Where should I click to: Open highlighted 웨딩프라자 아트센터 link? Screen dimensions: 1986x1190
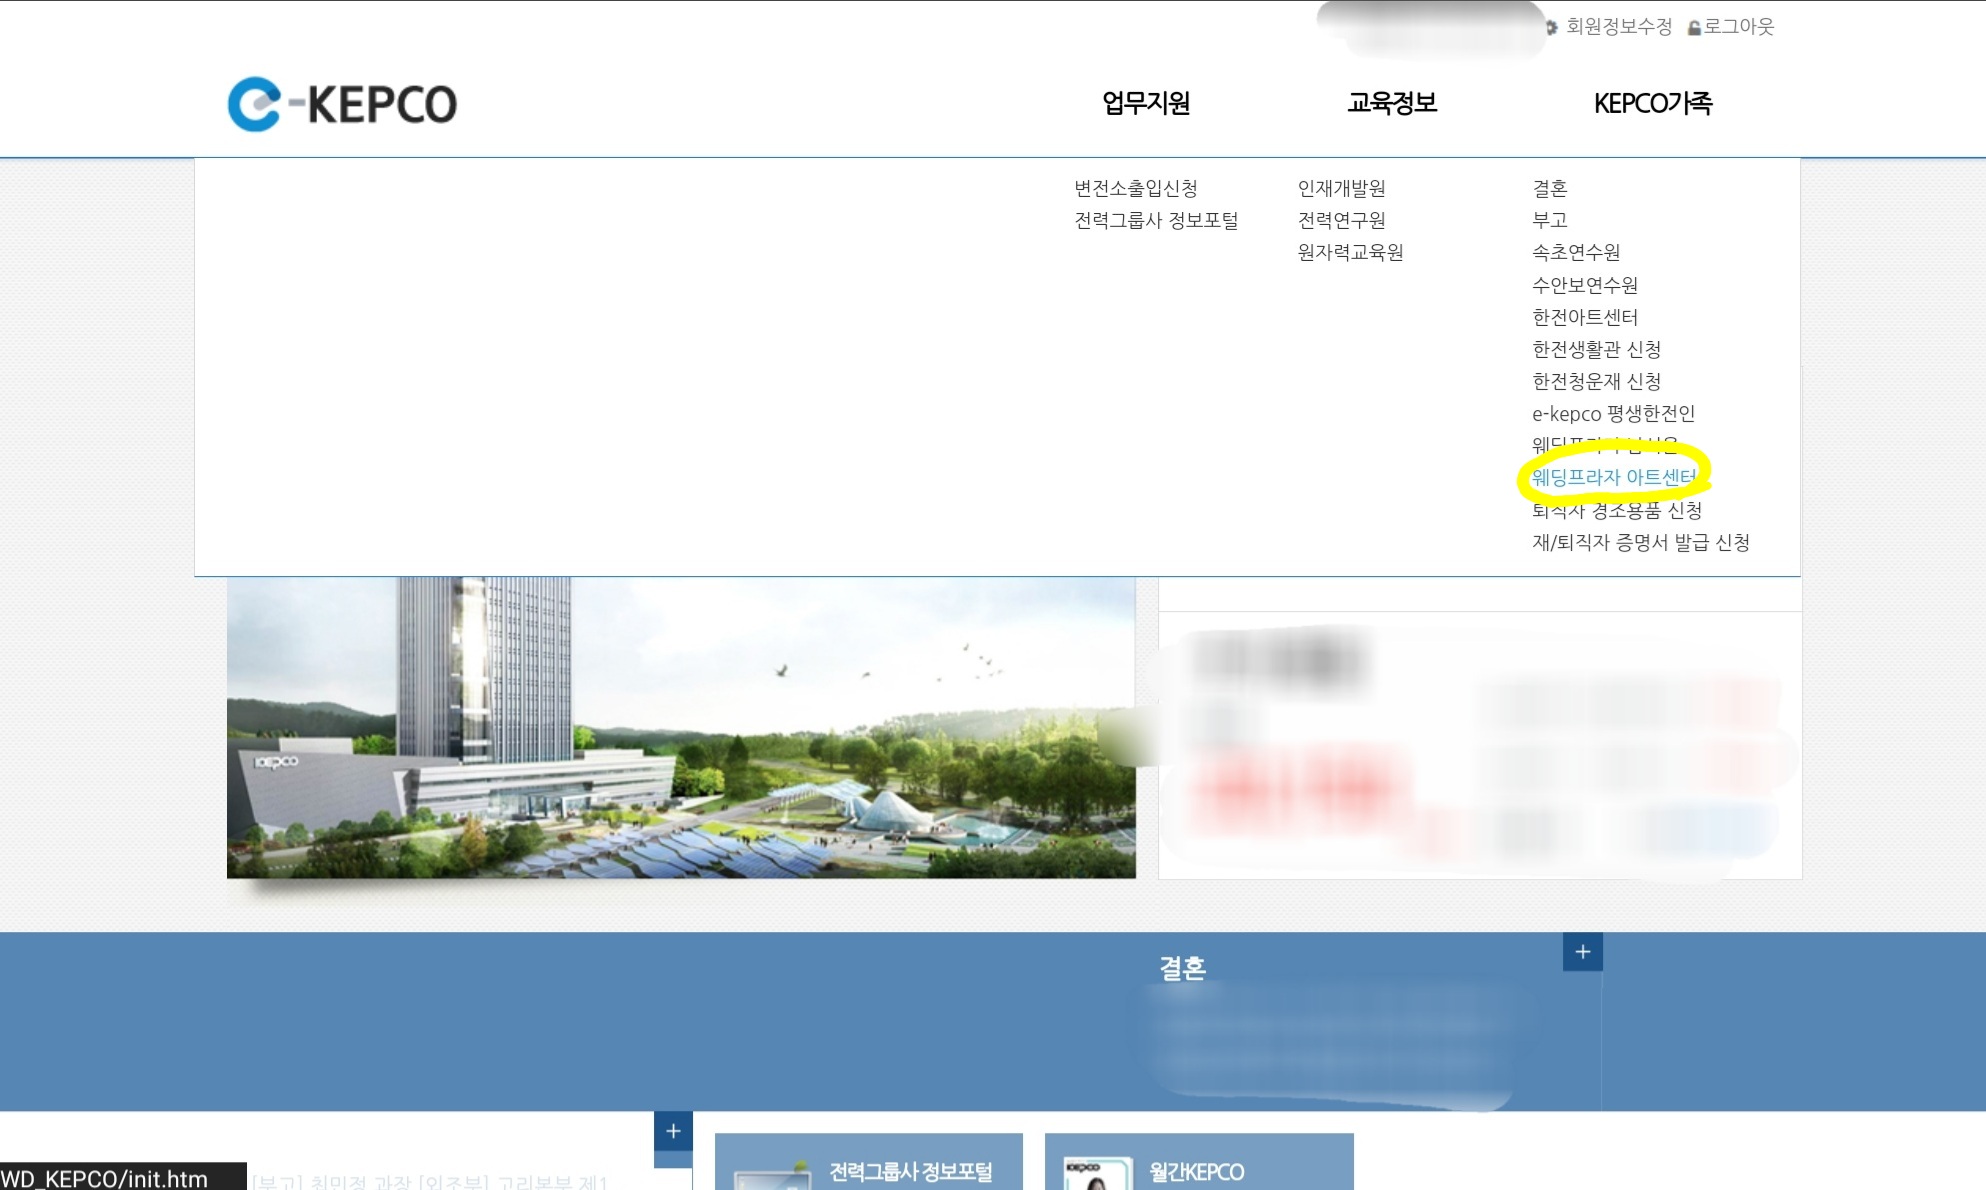1614,477
